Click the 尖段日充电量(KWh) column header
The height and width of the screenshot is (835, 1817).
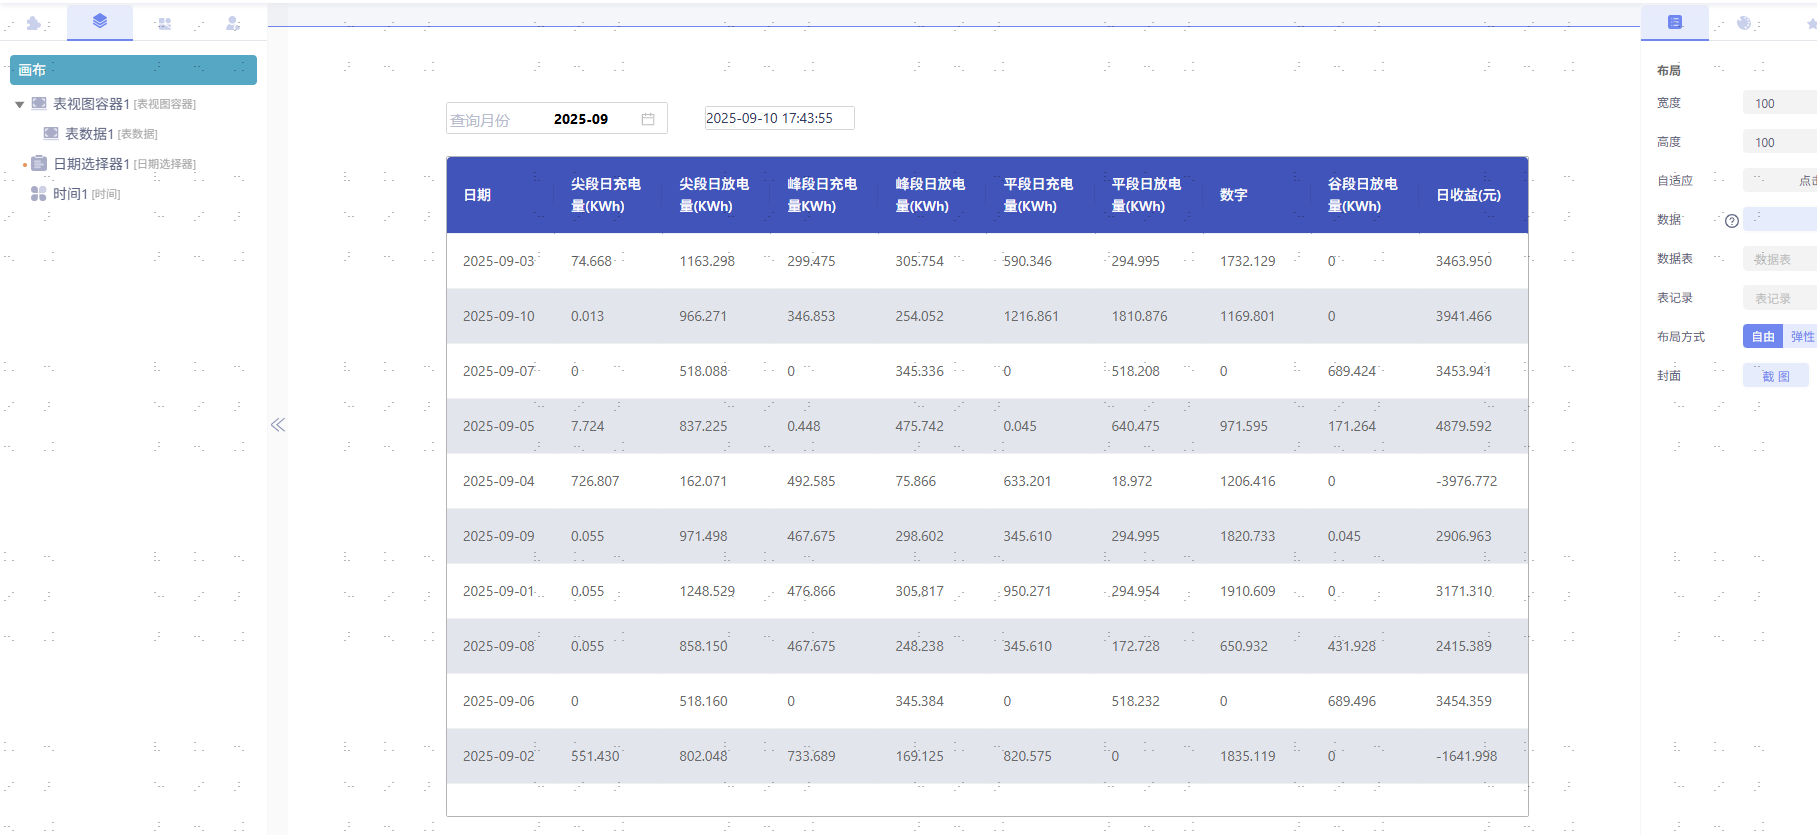coord(606,195)
